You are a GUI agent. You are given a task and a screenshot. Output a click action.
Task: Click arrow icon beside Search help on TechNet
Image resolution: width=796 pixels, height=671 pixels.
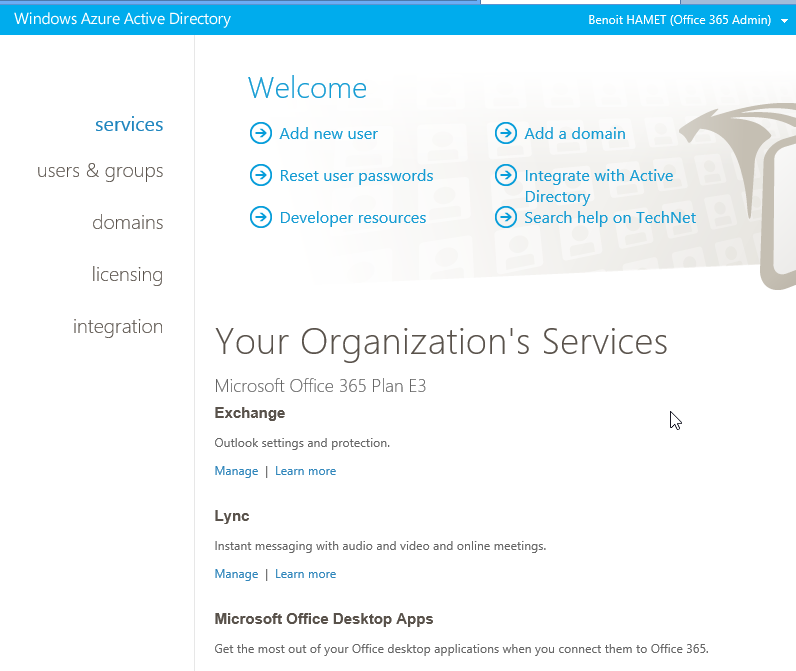click(x=506, y=218)
